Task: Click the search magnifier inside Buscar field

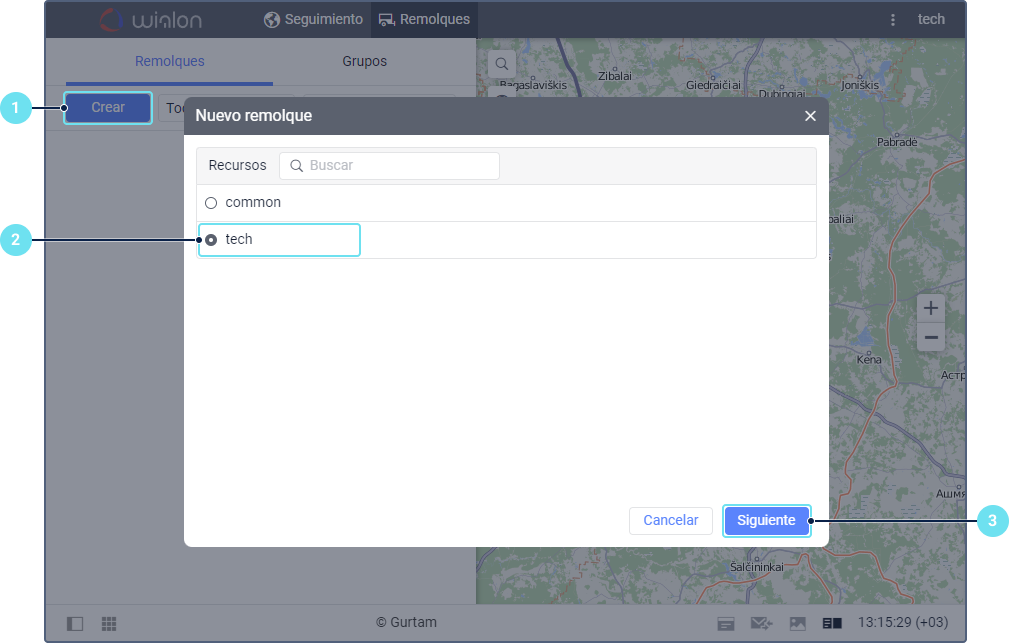Action: click(x=297, y=166)
